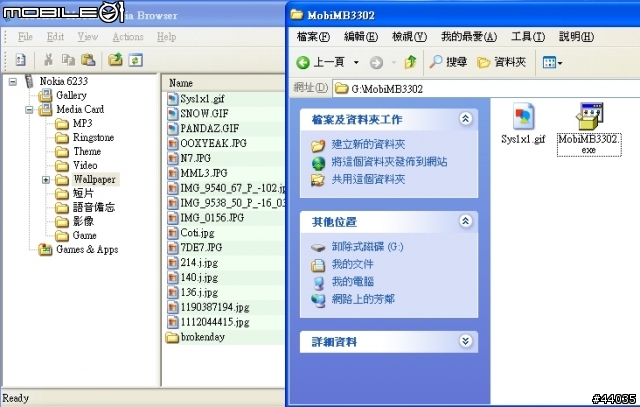Viewport: 640px width, 407px height.
Task: Click the first toolbar icon in Media Browser
Action: pyautogui.click(x=20, y=60)
